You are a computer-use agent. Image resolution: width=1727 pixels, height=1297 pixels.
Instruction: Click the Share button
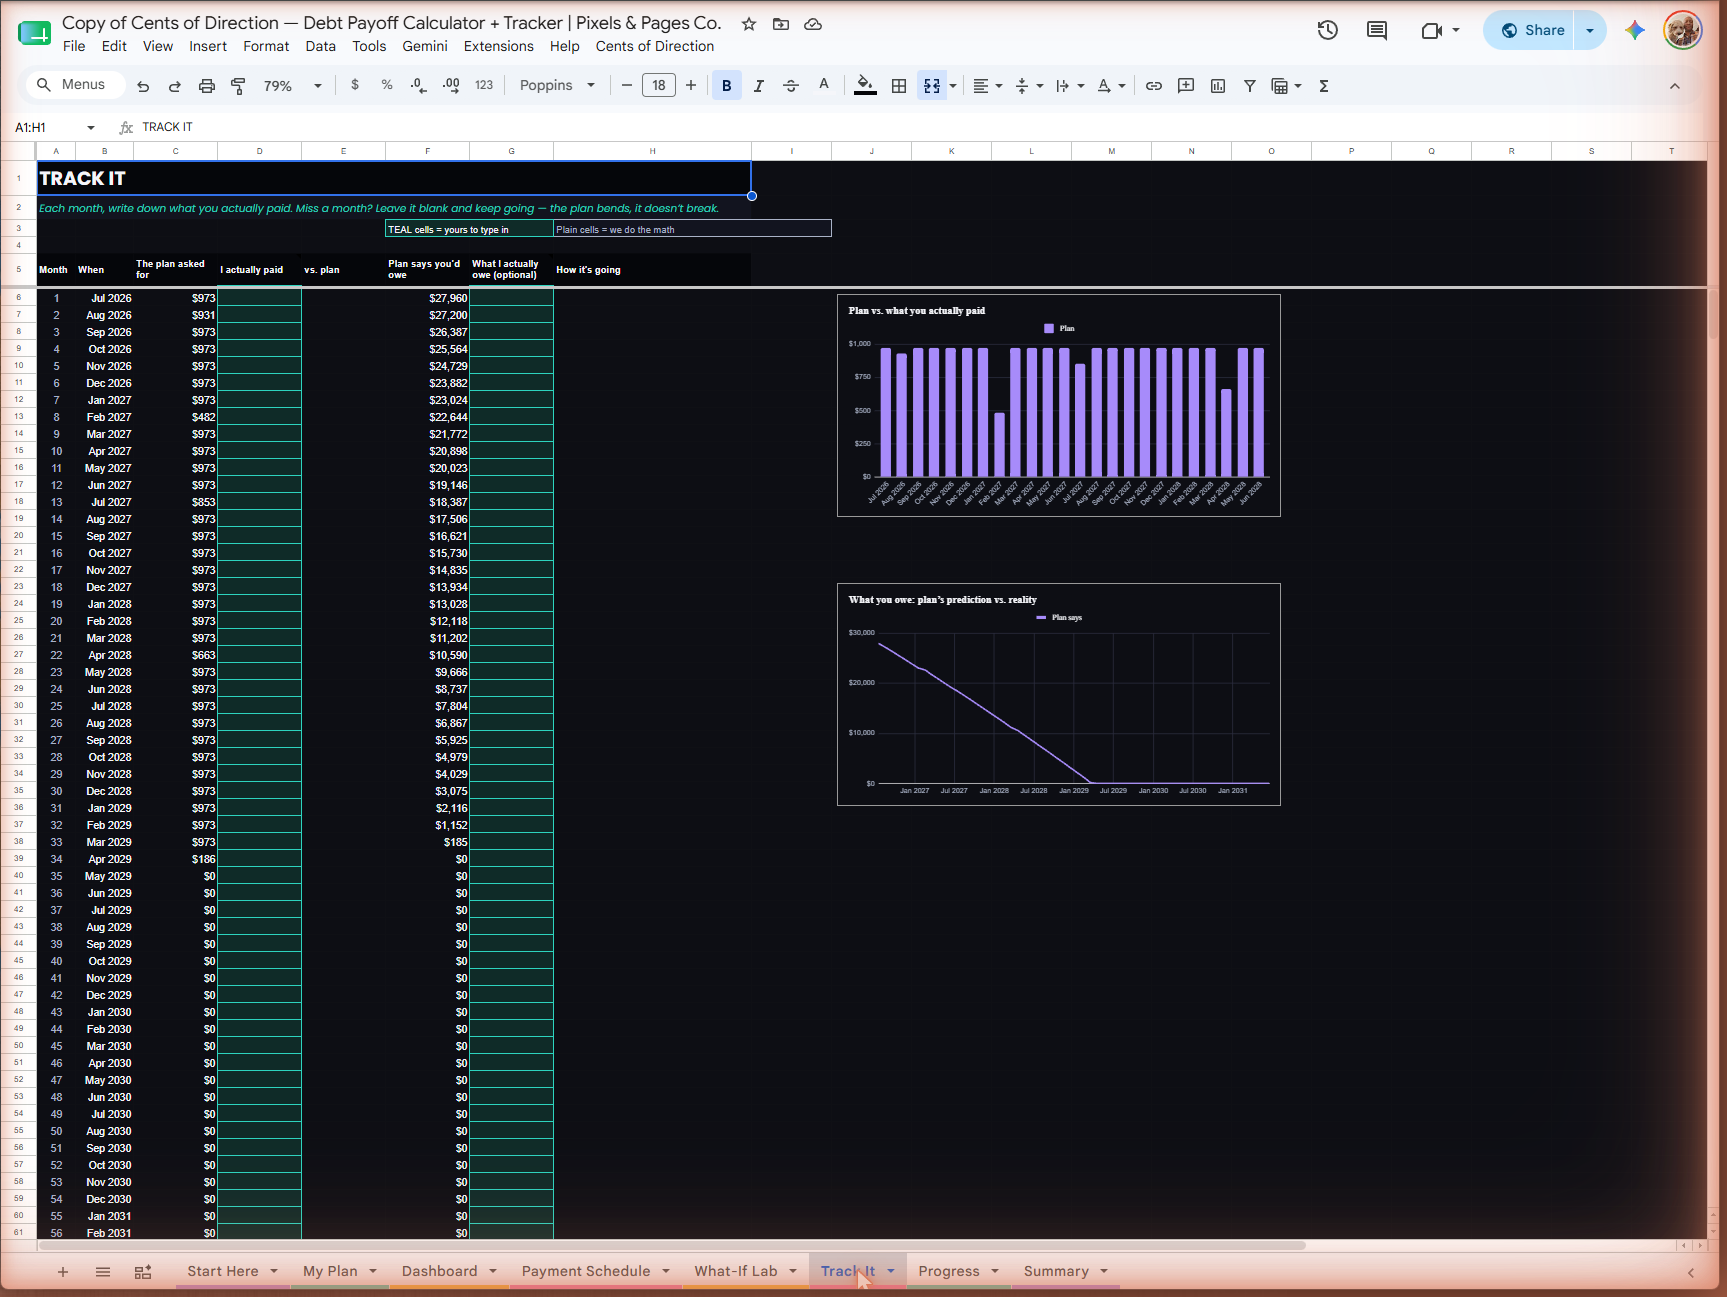tap(1531, 30)
